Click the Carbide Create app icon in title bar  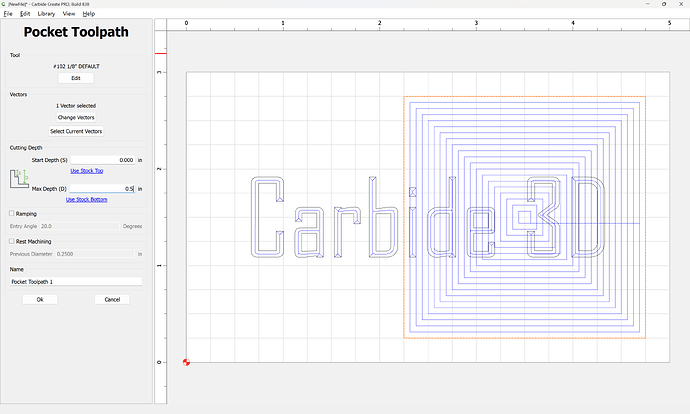point(6,4)
